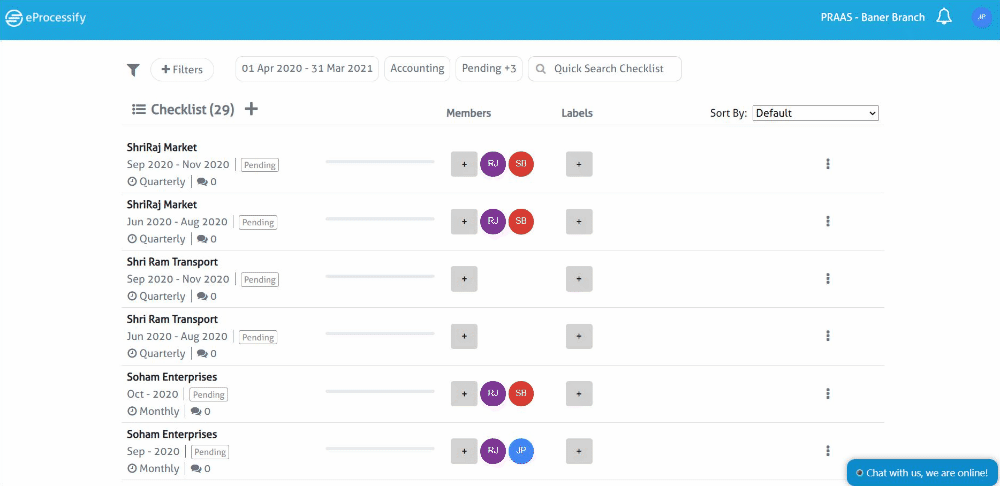Add member to ShriRaj Market Jun-Aug checklist
The height and width of the screenshot is (486, 1000).
pos(464,221)
